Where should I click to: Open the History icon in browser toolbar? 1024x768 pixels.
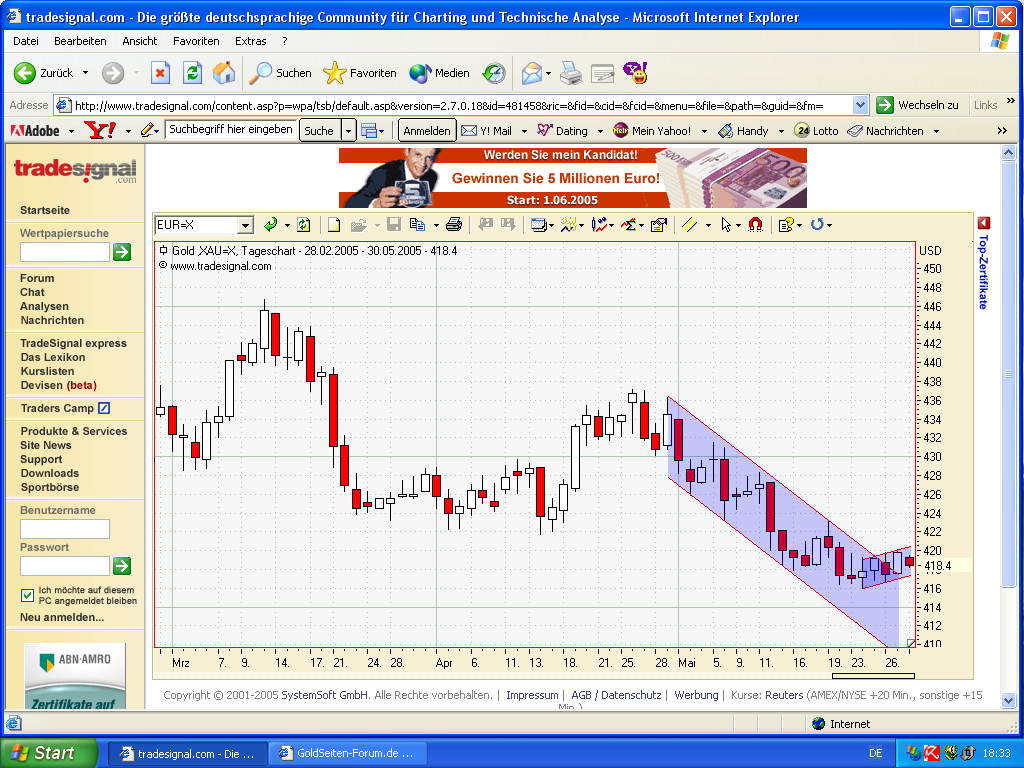pyautogui.click(x=495, y=73)
